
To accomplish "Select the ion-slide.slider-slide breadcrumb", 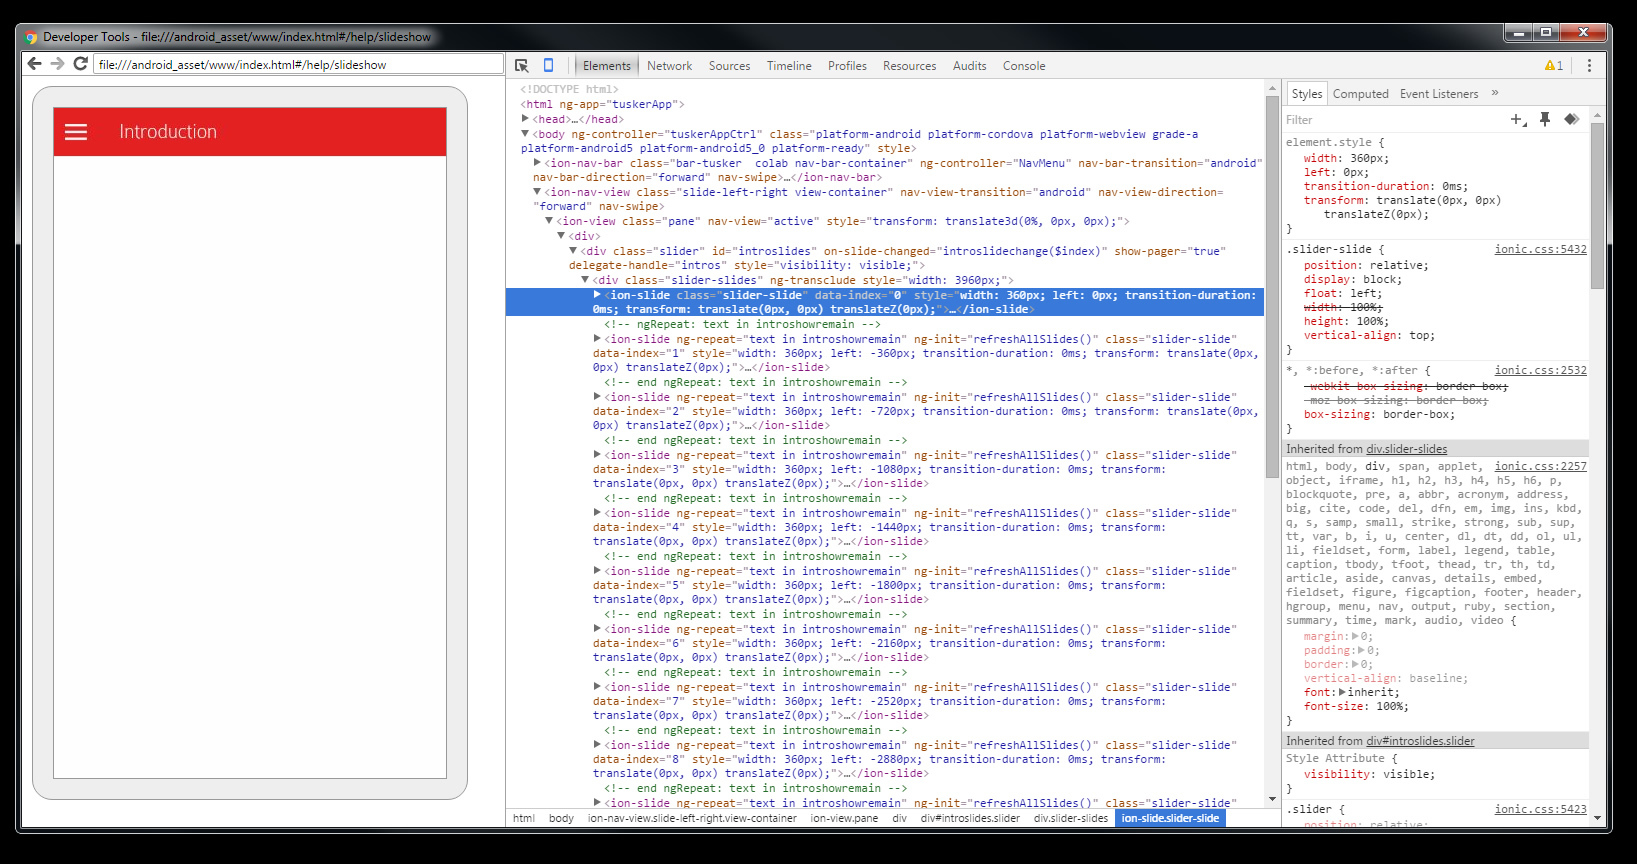I will pos(1170,818).
